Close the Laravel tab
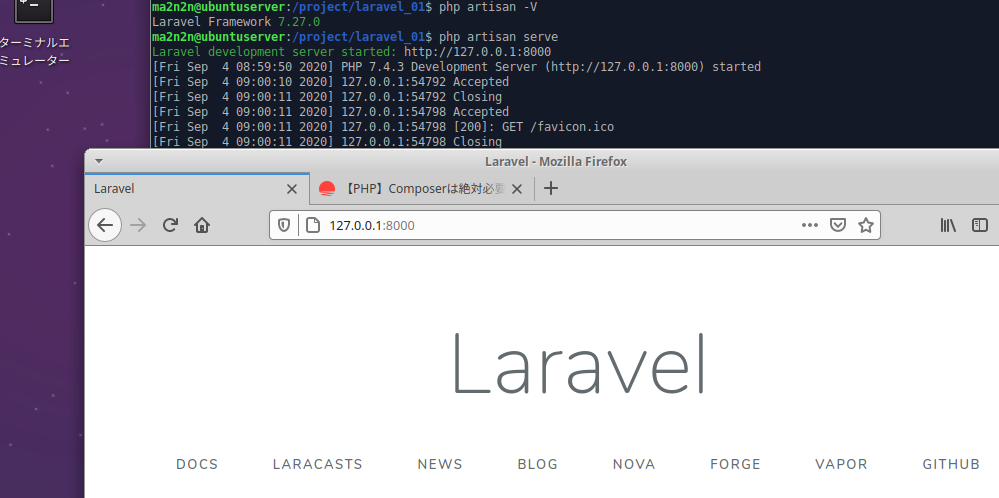 point(292,189)
